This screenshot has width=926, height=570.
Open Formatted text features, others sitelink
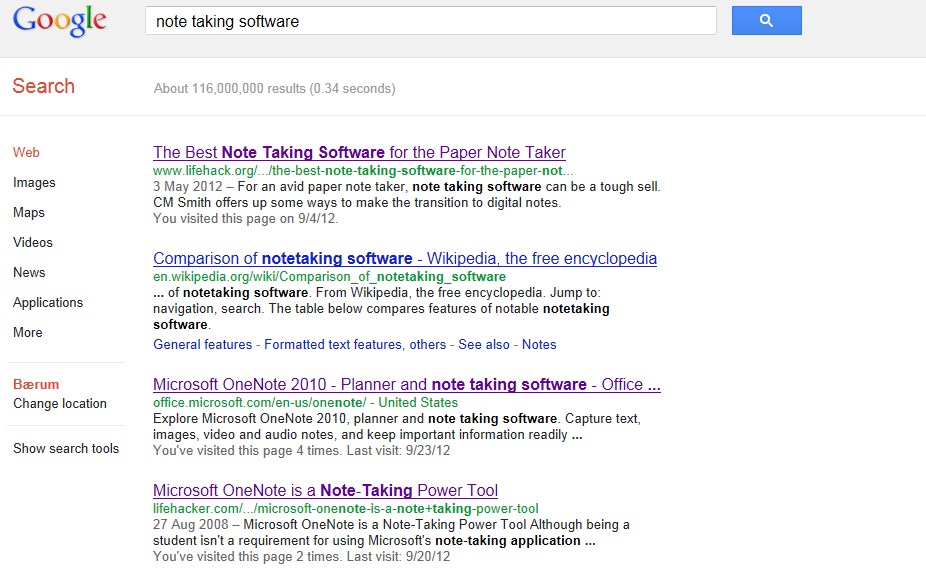(355, 344)
